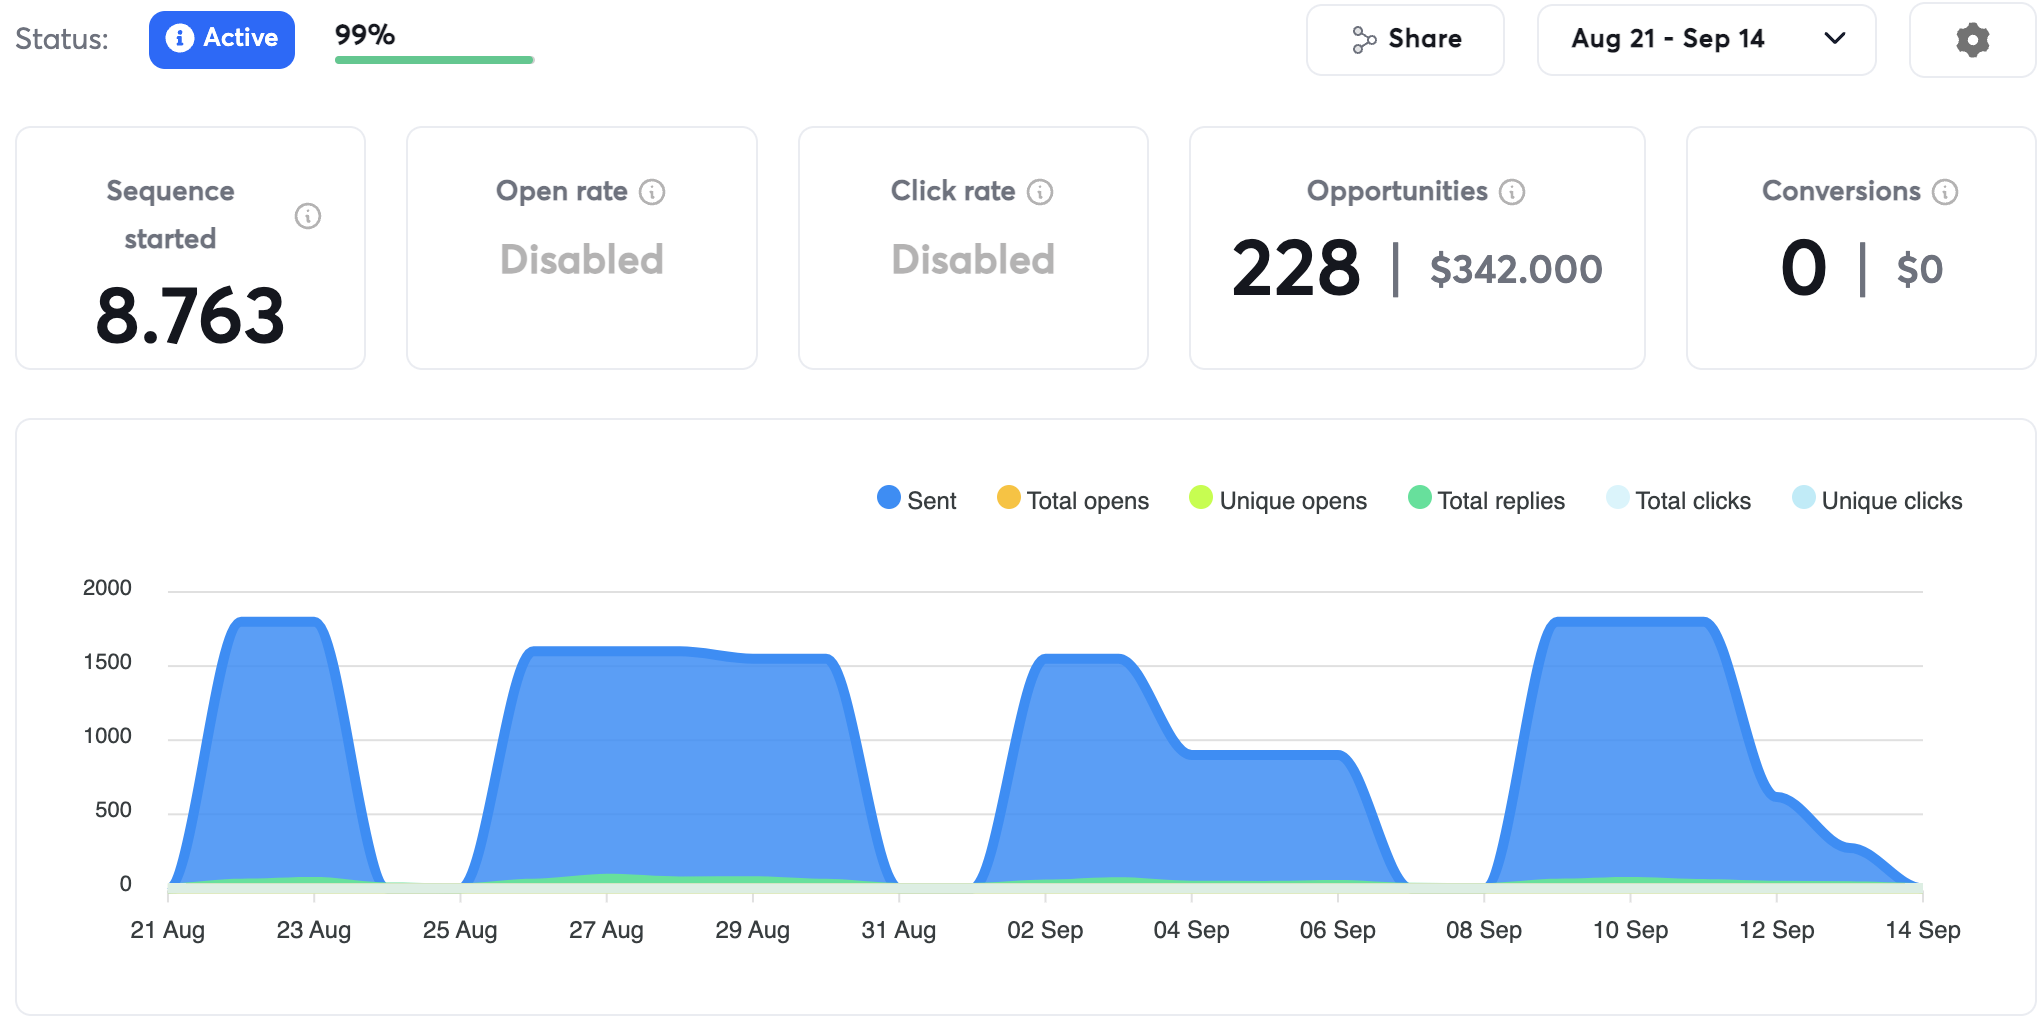The image size is (2044, 1026).
Task: Click the Share button label
Action: [x=1425, y=39]
